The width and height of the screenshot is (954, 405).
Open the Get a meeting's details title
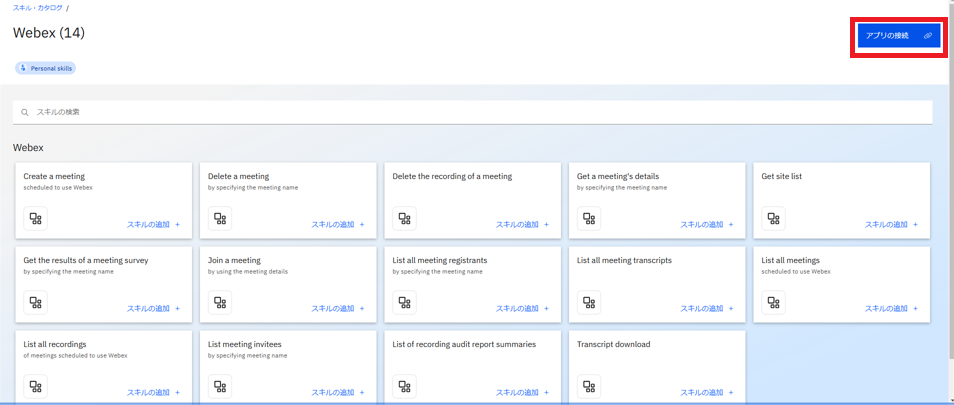[x=618, y=176]
